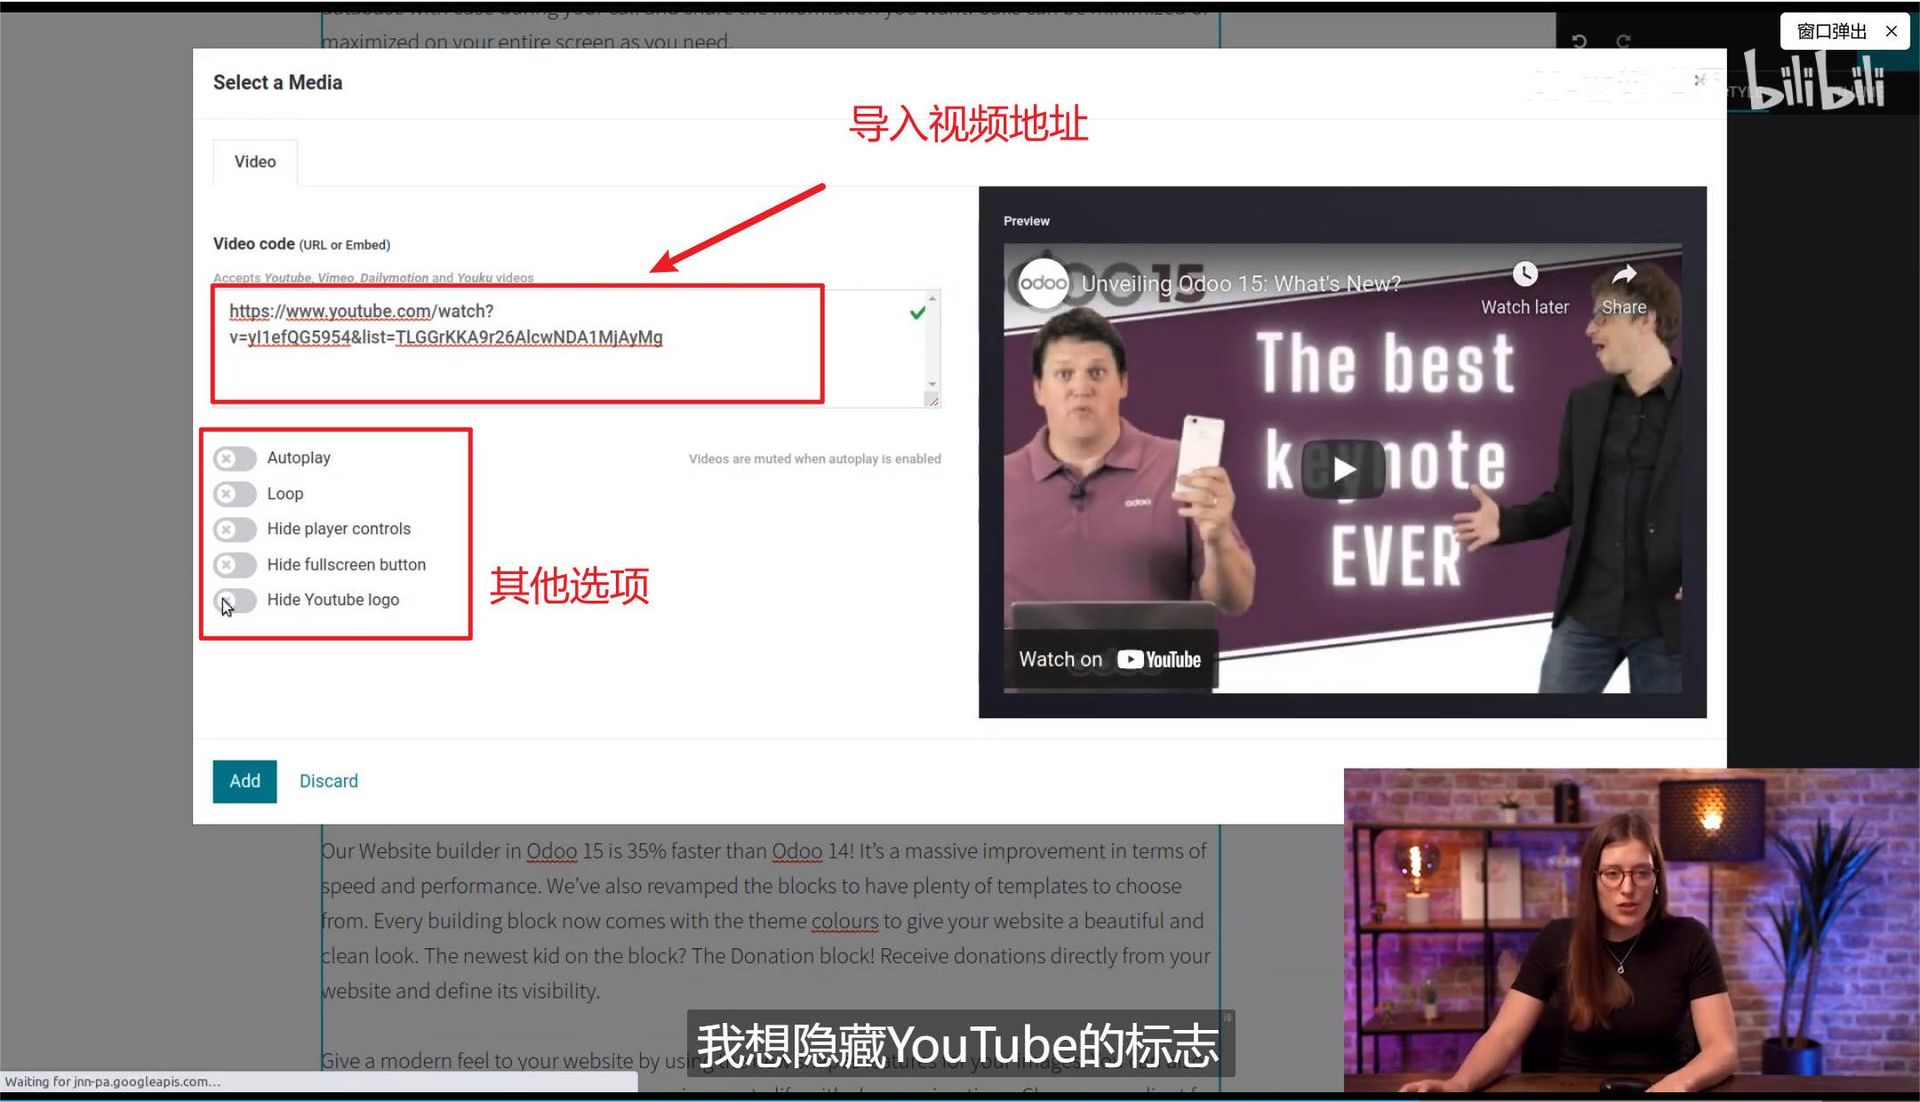
Task: Toggle Hide fullscreen button switch
Action: (x=235, y=565)
